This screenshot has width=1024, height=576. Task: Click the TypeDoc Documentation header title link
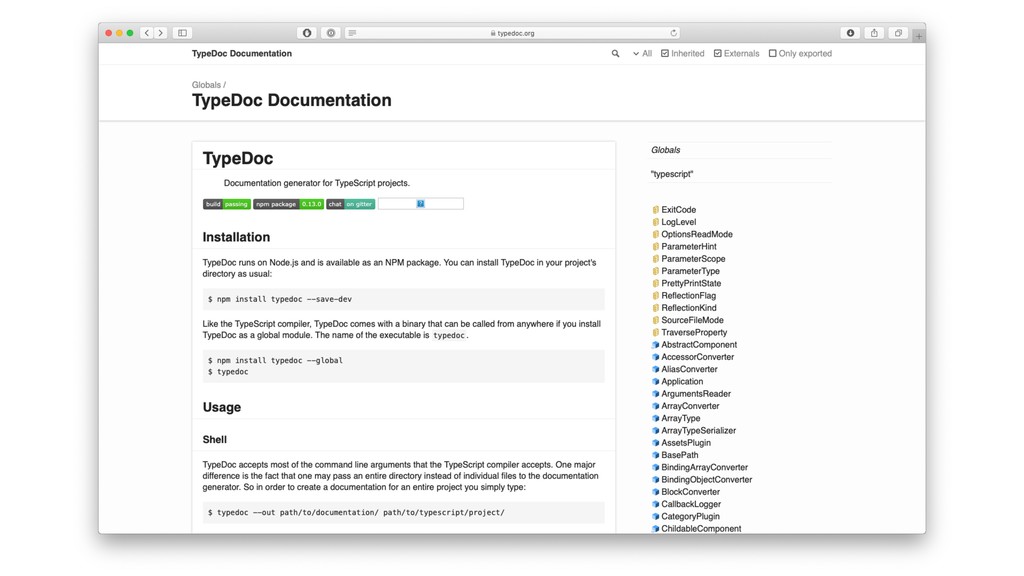[x=242, y=54]
